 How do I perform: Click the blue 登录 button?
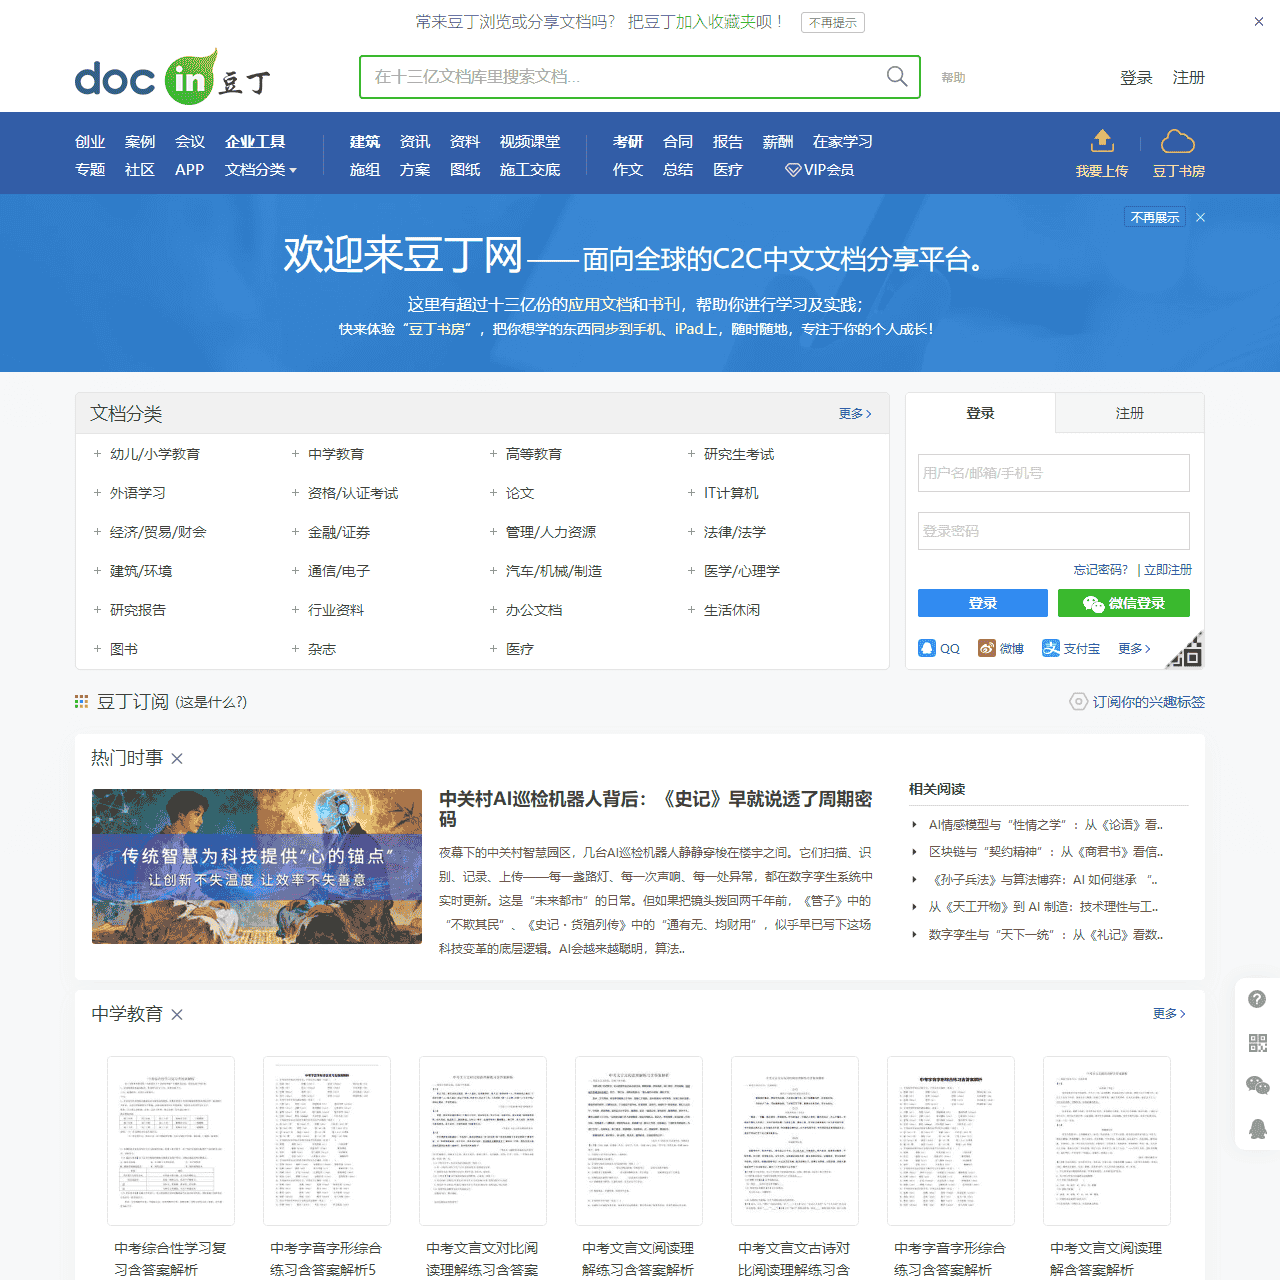982,603
